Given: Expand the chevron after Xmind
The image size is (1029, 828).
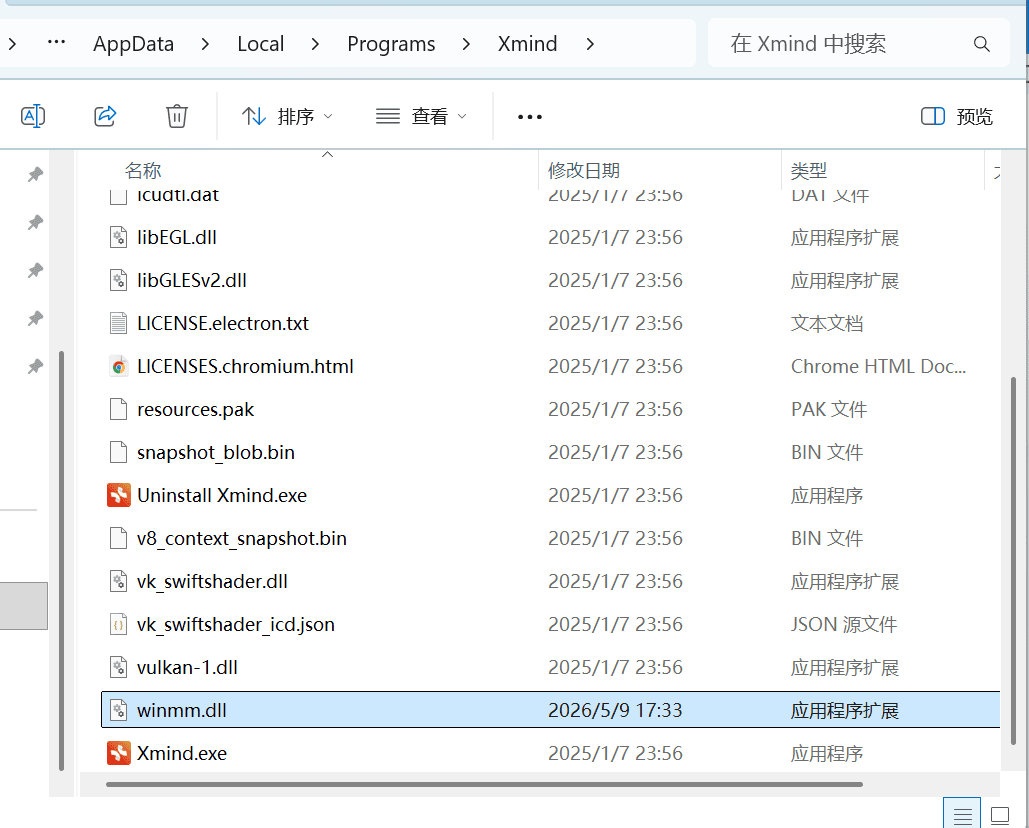Looking at the screenshot, I should point(590,44).
